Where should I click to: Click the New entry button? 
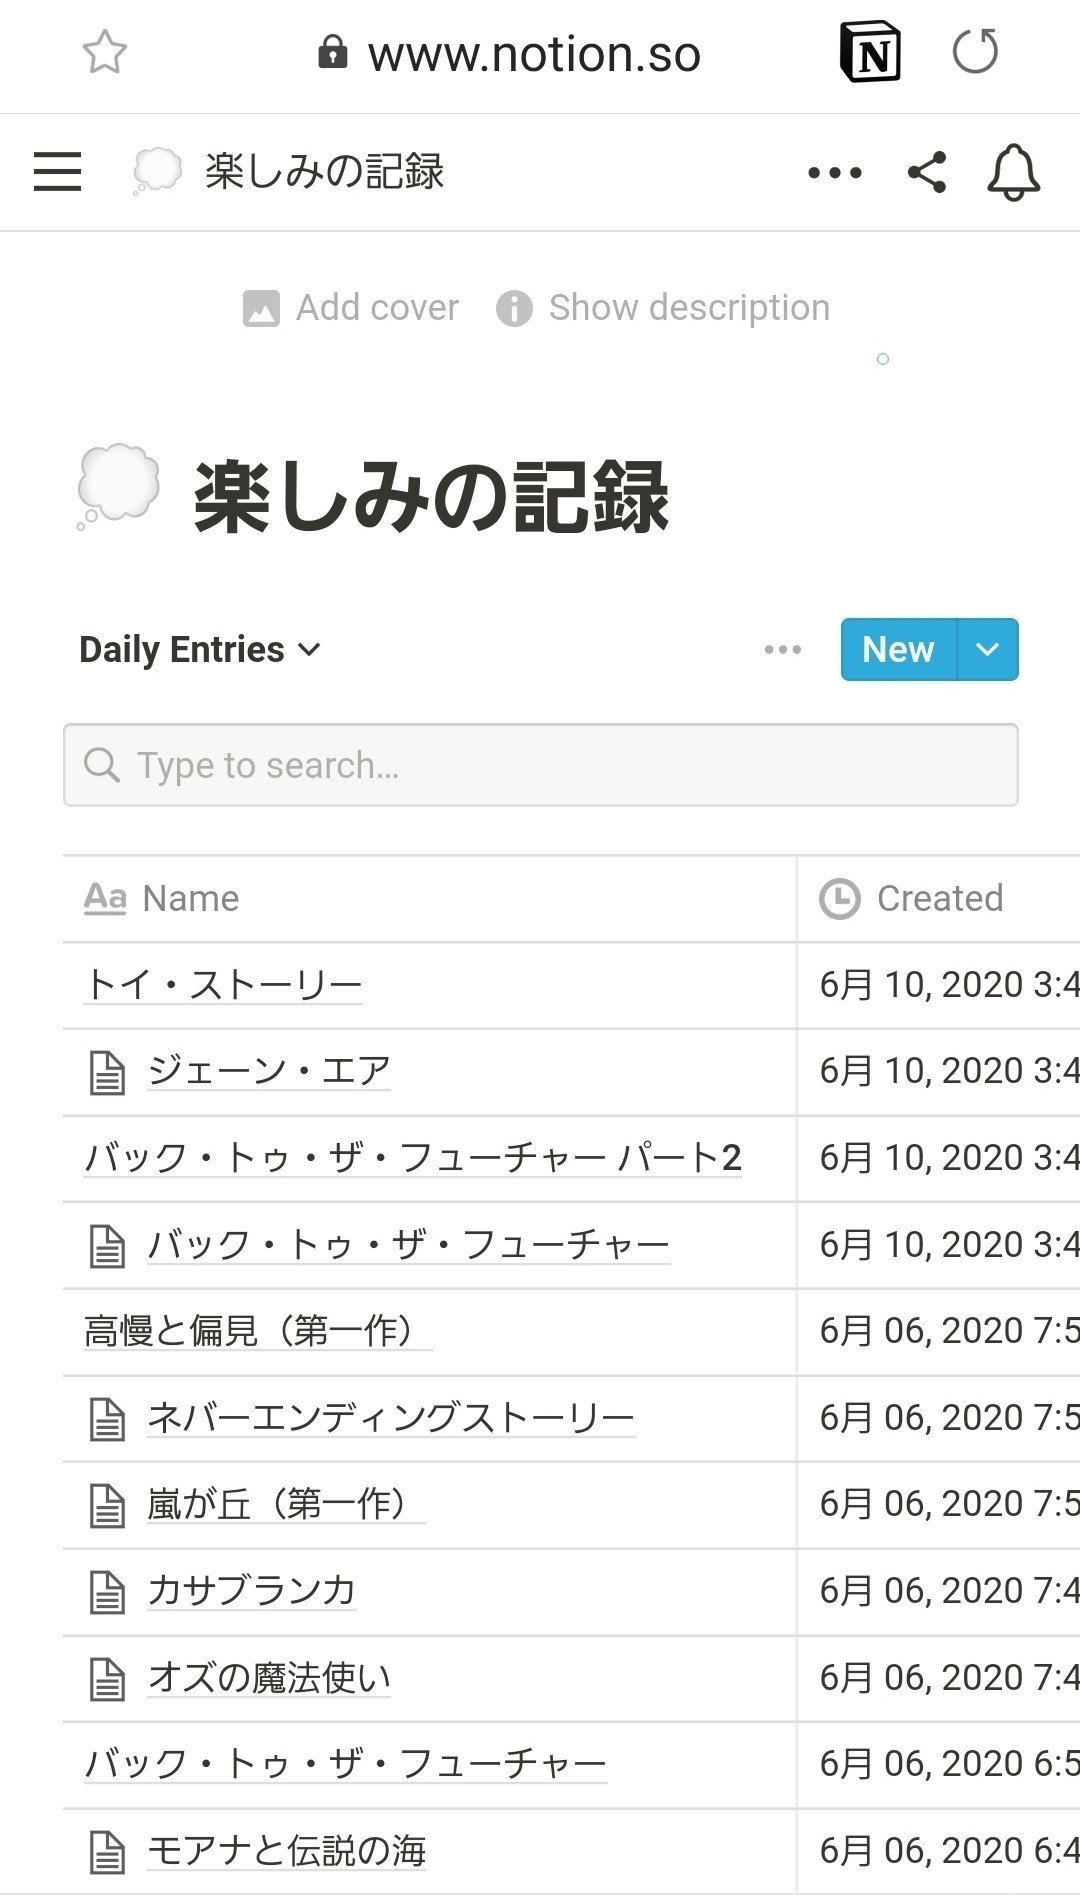[899, 650]
